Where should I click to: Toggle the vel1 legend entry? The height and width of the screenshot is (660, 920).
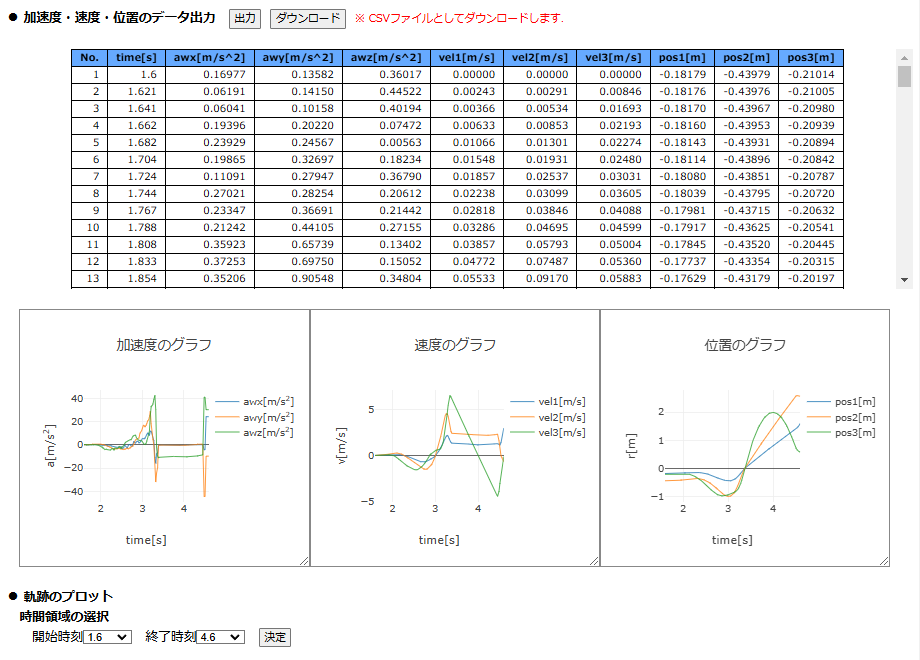pyautogui.click(x=561, y=401)
